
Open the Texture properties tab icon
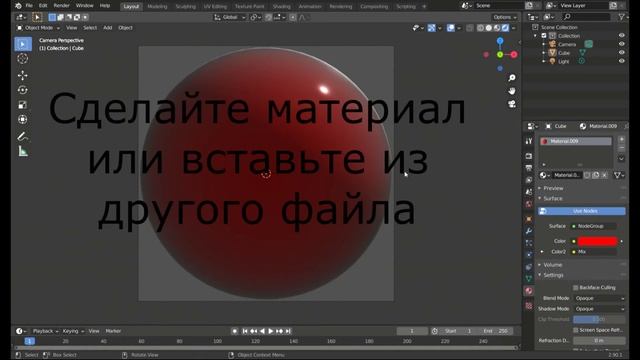[x=529, y=305]
